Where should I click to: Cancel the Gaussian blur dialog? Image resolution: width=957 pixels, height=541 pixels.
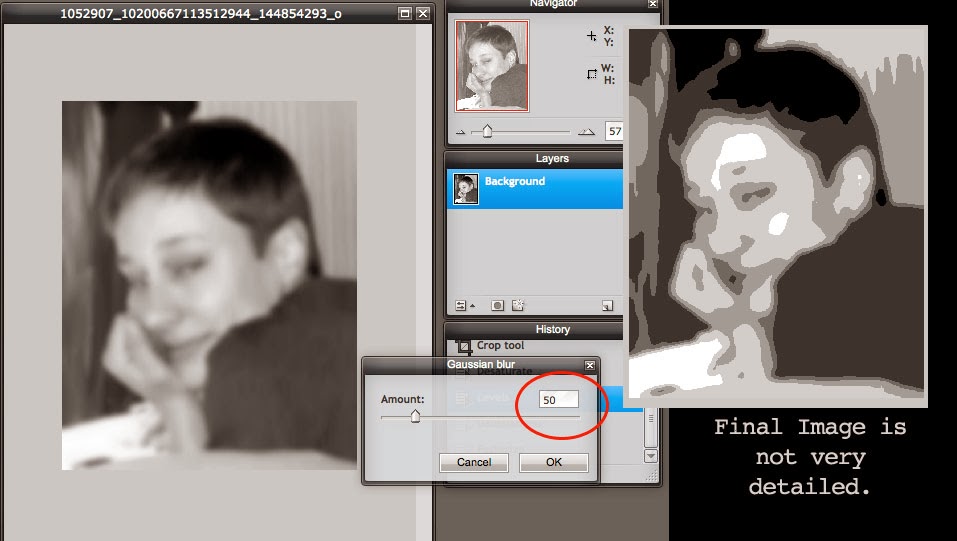click(474, 462)
